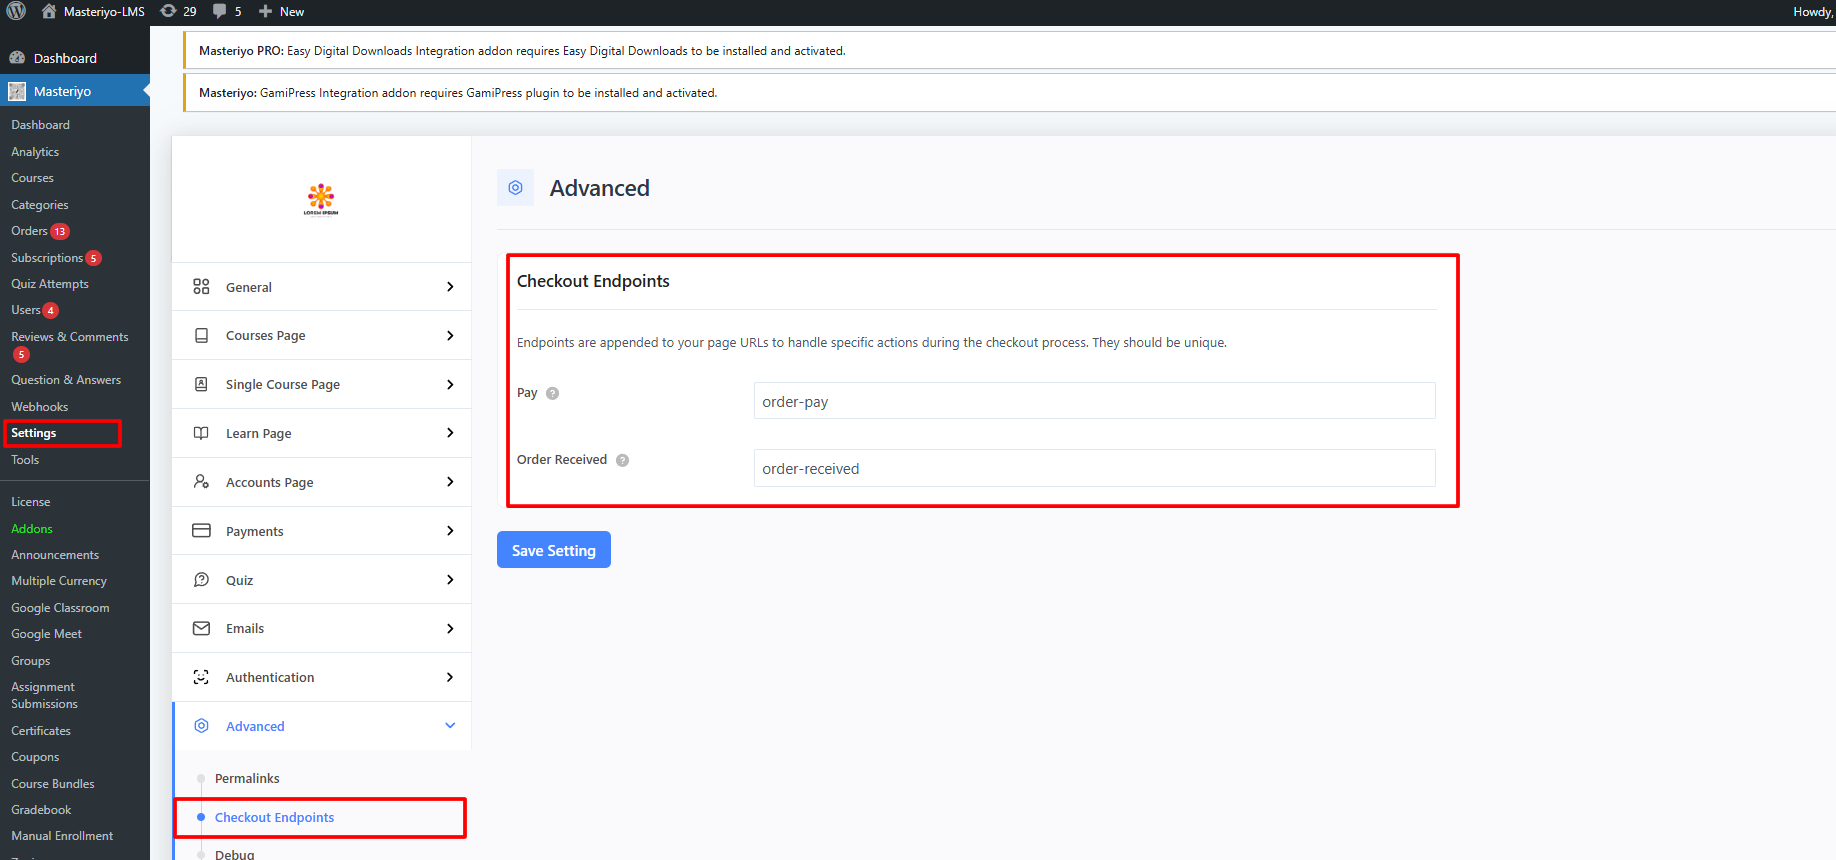Click the Advanced heading gear icon
Image resolution: width=1836 pixels, height=860 pixels.
[515, 188]
